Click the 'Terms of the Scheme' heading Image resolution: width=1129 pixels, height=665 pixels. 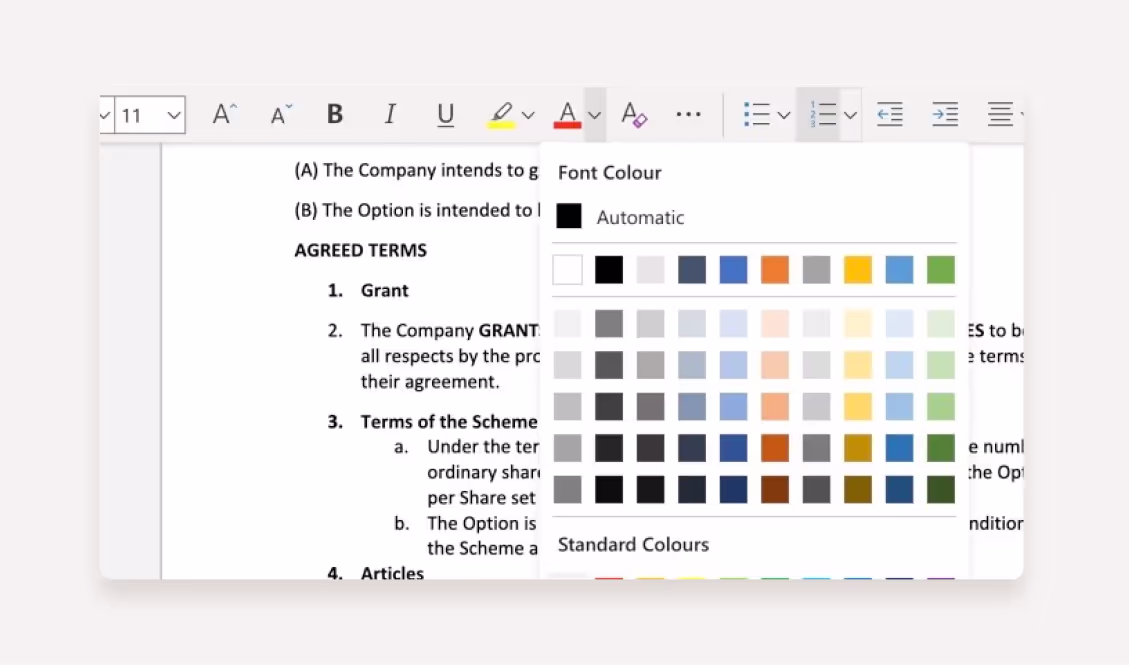click(x=449, y=422)
